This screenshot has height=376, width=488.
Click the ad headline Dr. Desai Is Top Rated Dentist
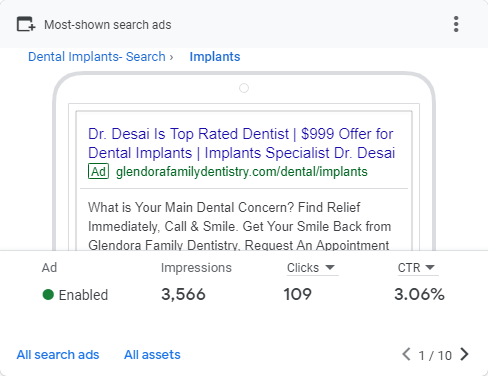pyautogui.click(x=188, y=134)
